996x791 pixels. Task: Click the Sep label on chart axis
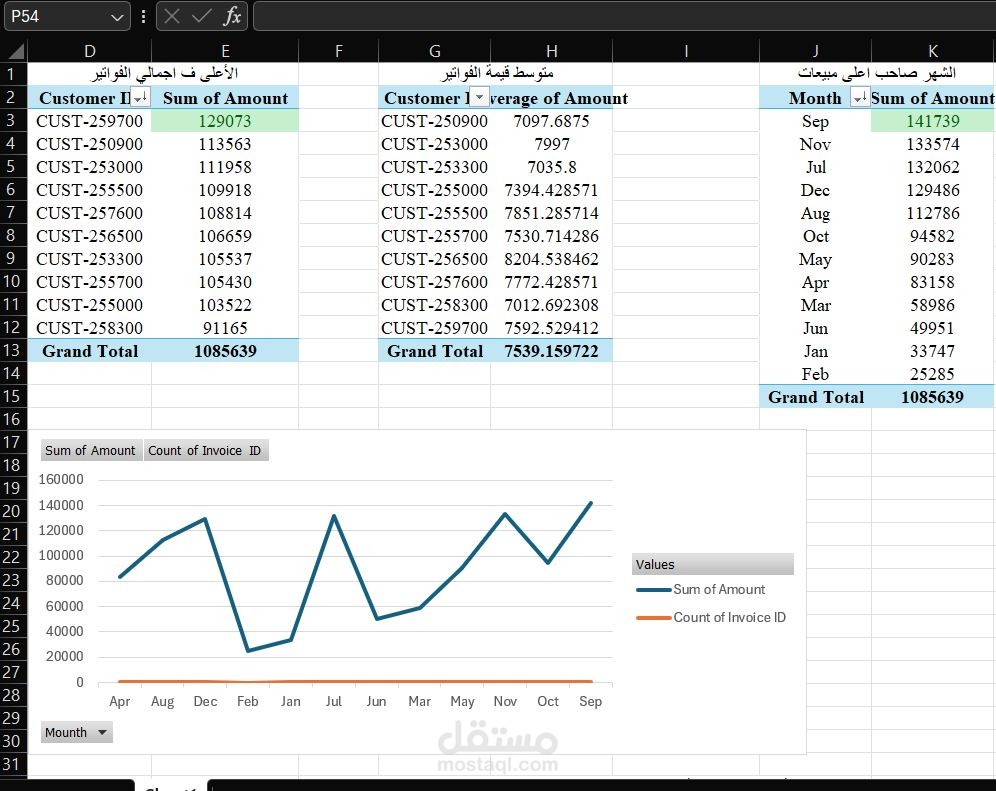tap(590, 701)
